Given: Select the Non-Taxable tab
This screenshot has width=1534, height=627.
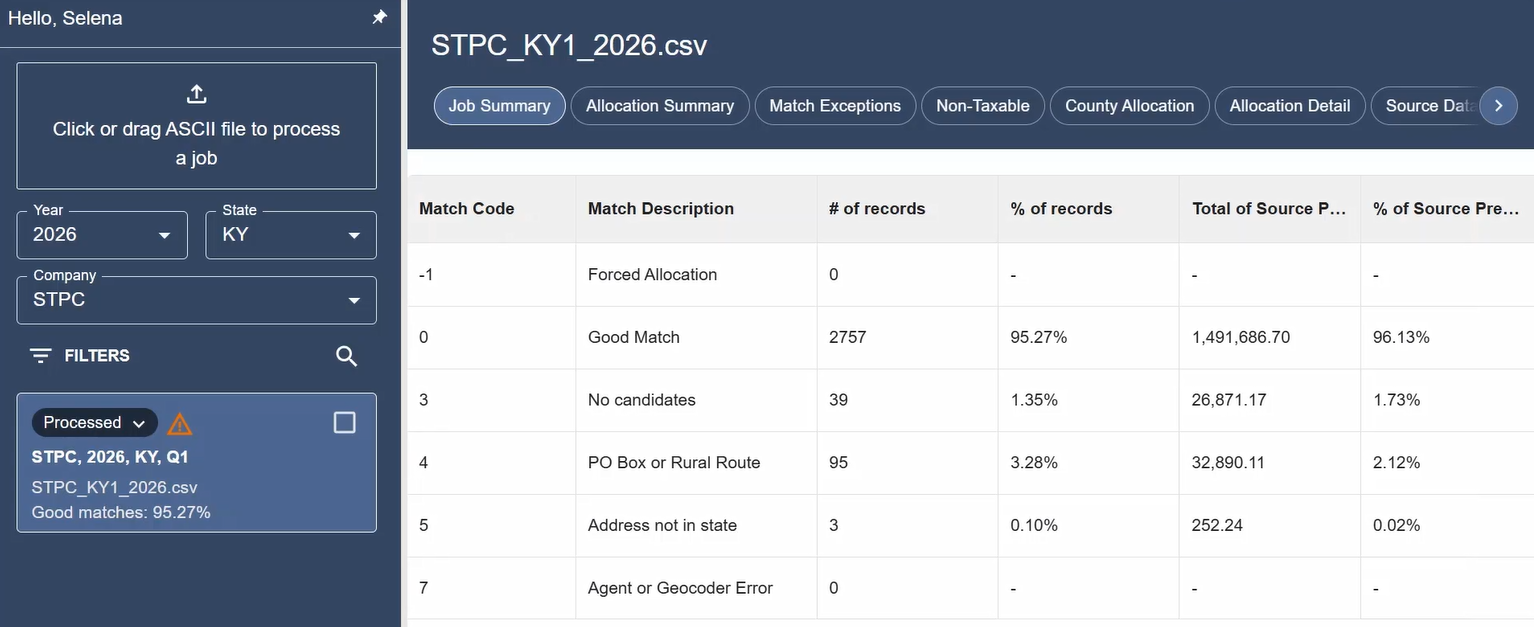Looking at the screenshot, I should (x=983, y=106).
